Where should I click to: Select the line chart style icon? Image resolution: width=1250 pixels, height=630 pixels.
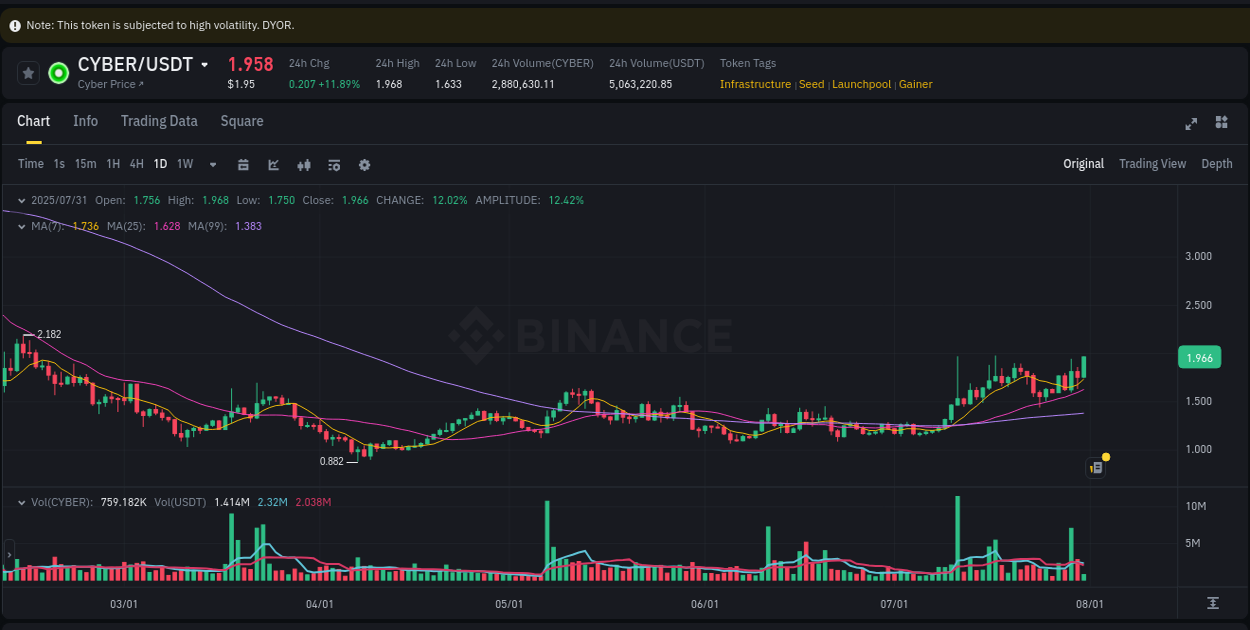273,164
